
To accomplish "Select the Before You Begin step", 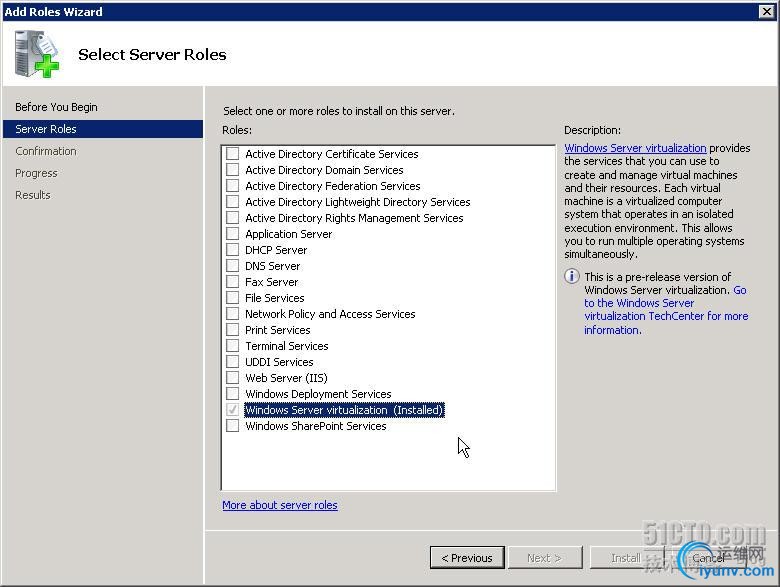I will point(56,107).
